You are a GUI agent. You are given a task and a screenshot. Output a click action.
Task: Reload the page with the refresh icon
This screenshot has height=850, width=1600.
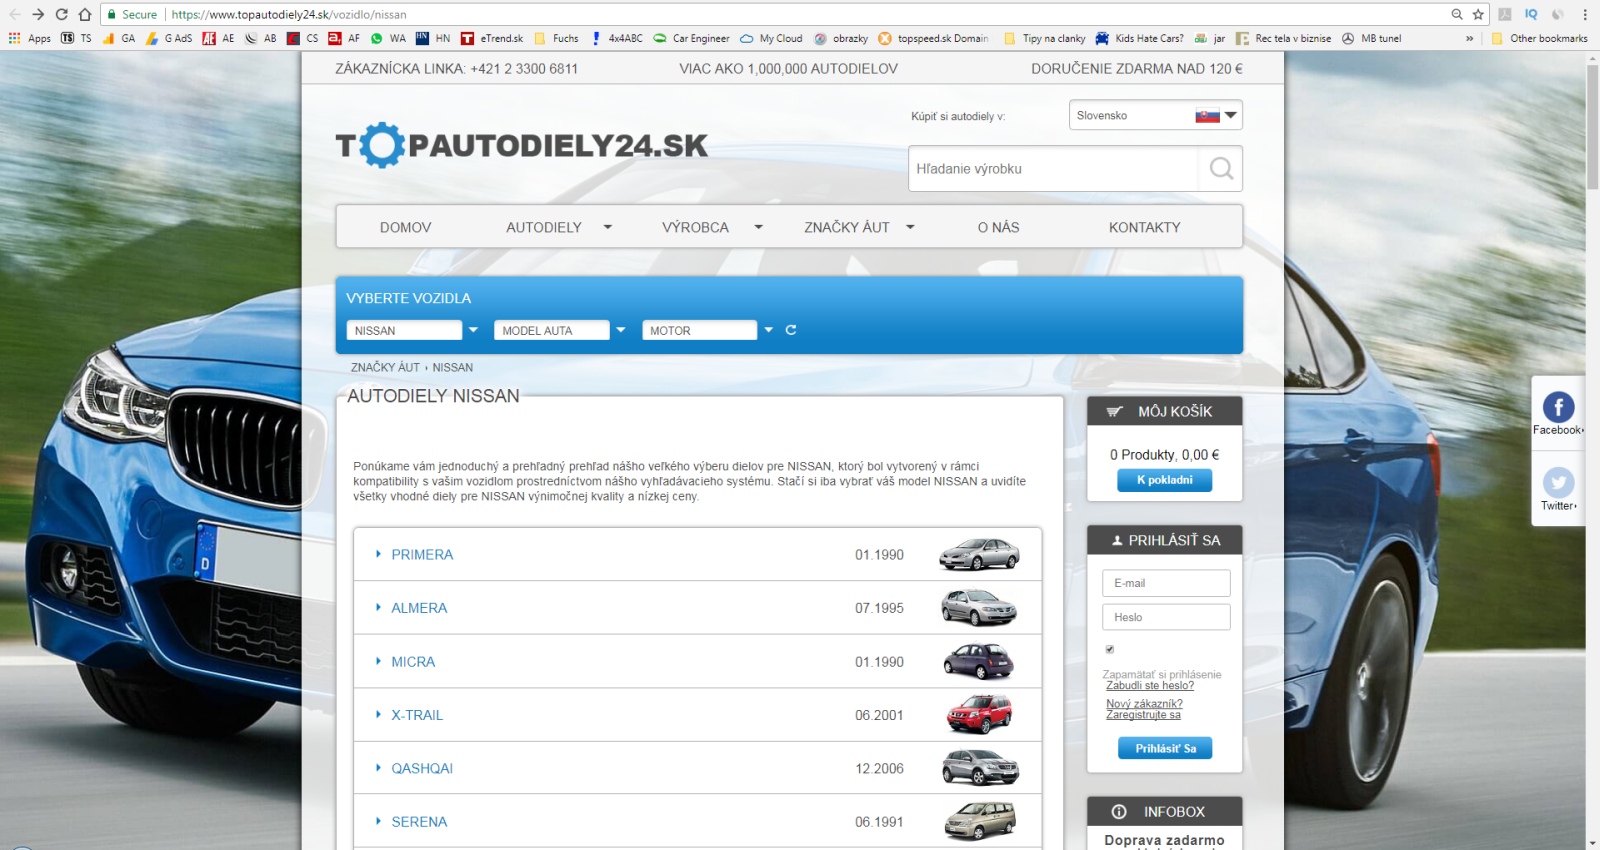pos(62,14)
